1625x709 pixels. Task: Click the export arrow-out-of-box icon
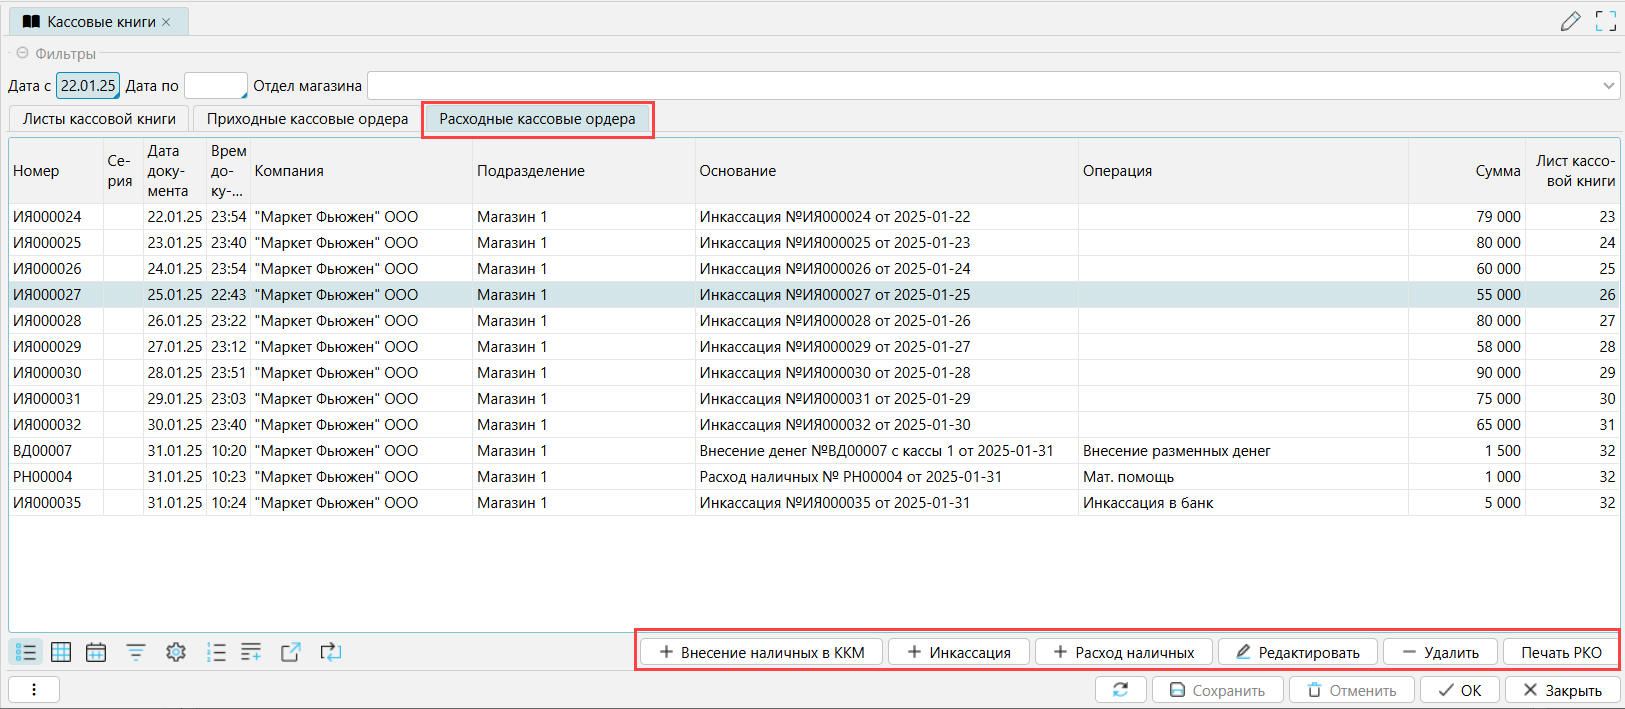[x=291, y=653]
